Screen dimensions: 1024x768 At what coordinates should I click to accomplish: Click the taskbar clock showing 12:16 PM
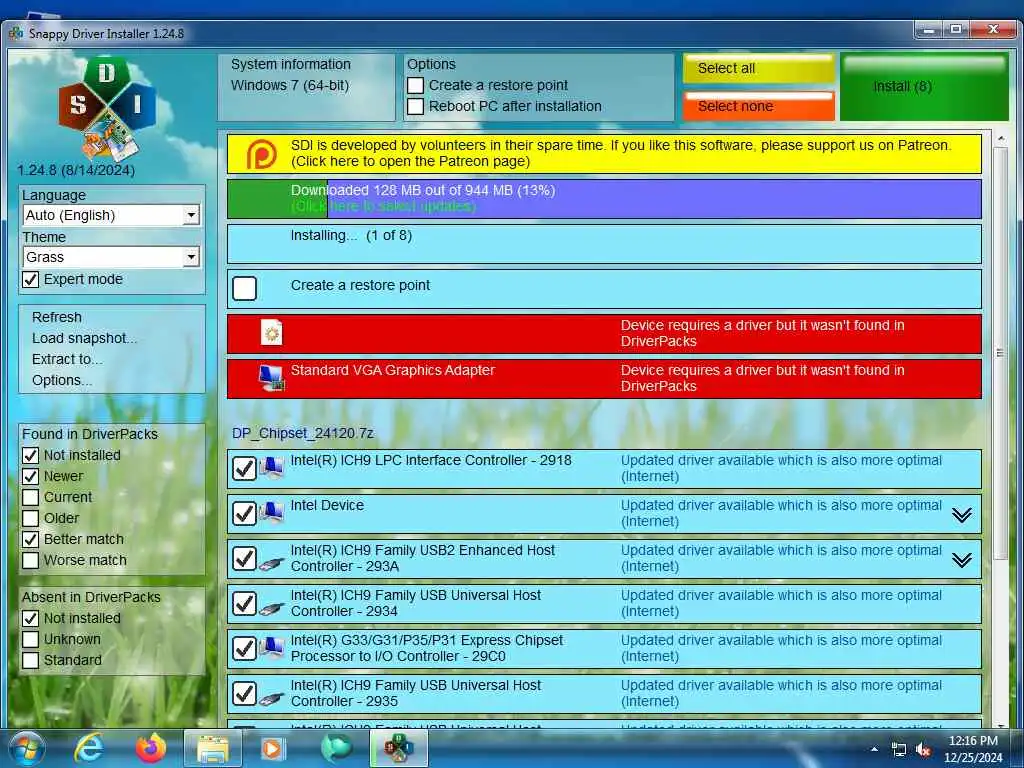click(x=973, y=749)
